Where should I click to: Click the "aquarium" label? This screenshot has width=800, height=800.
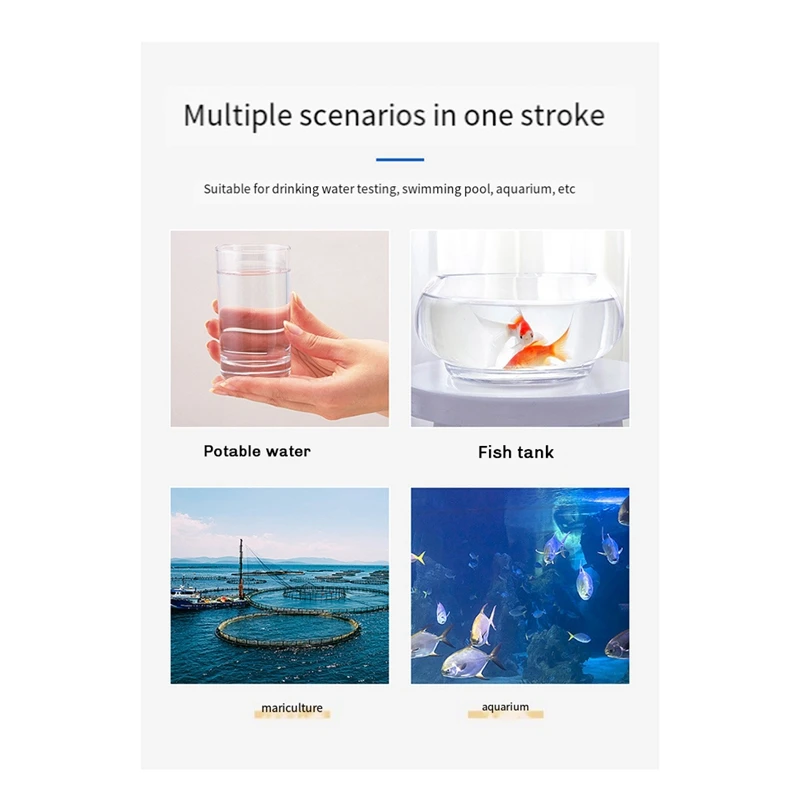[505, 707]
